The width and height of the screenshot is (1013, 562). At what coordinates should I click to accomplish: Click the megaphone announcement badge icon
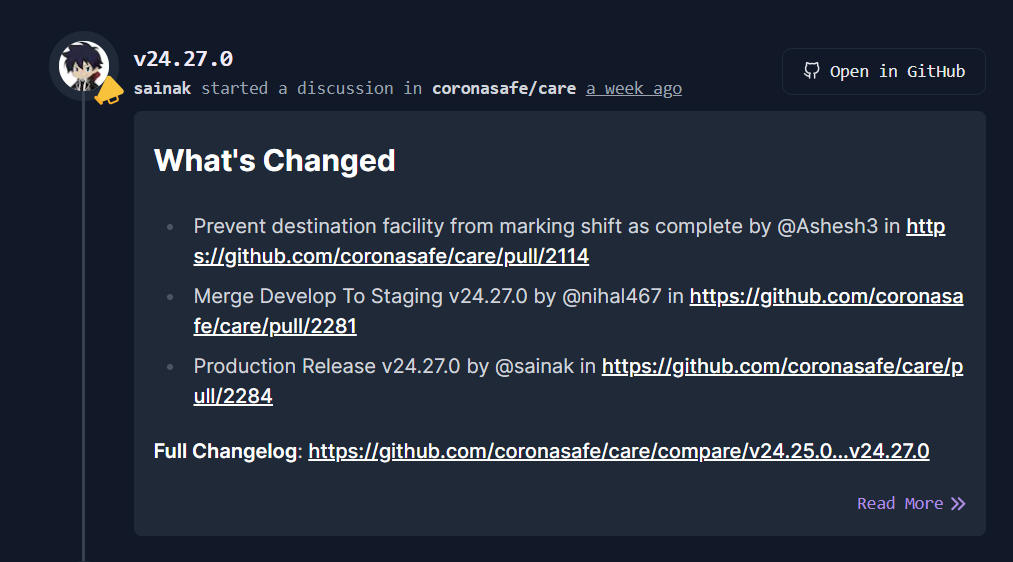[108, 91]
